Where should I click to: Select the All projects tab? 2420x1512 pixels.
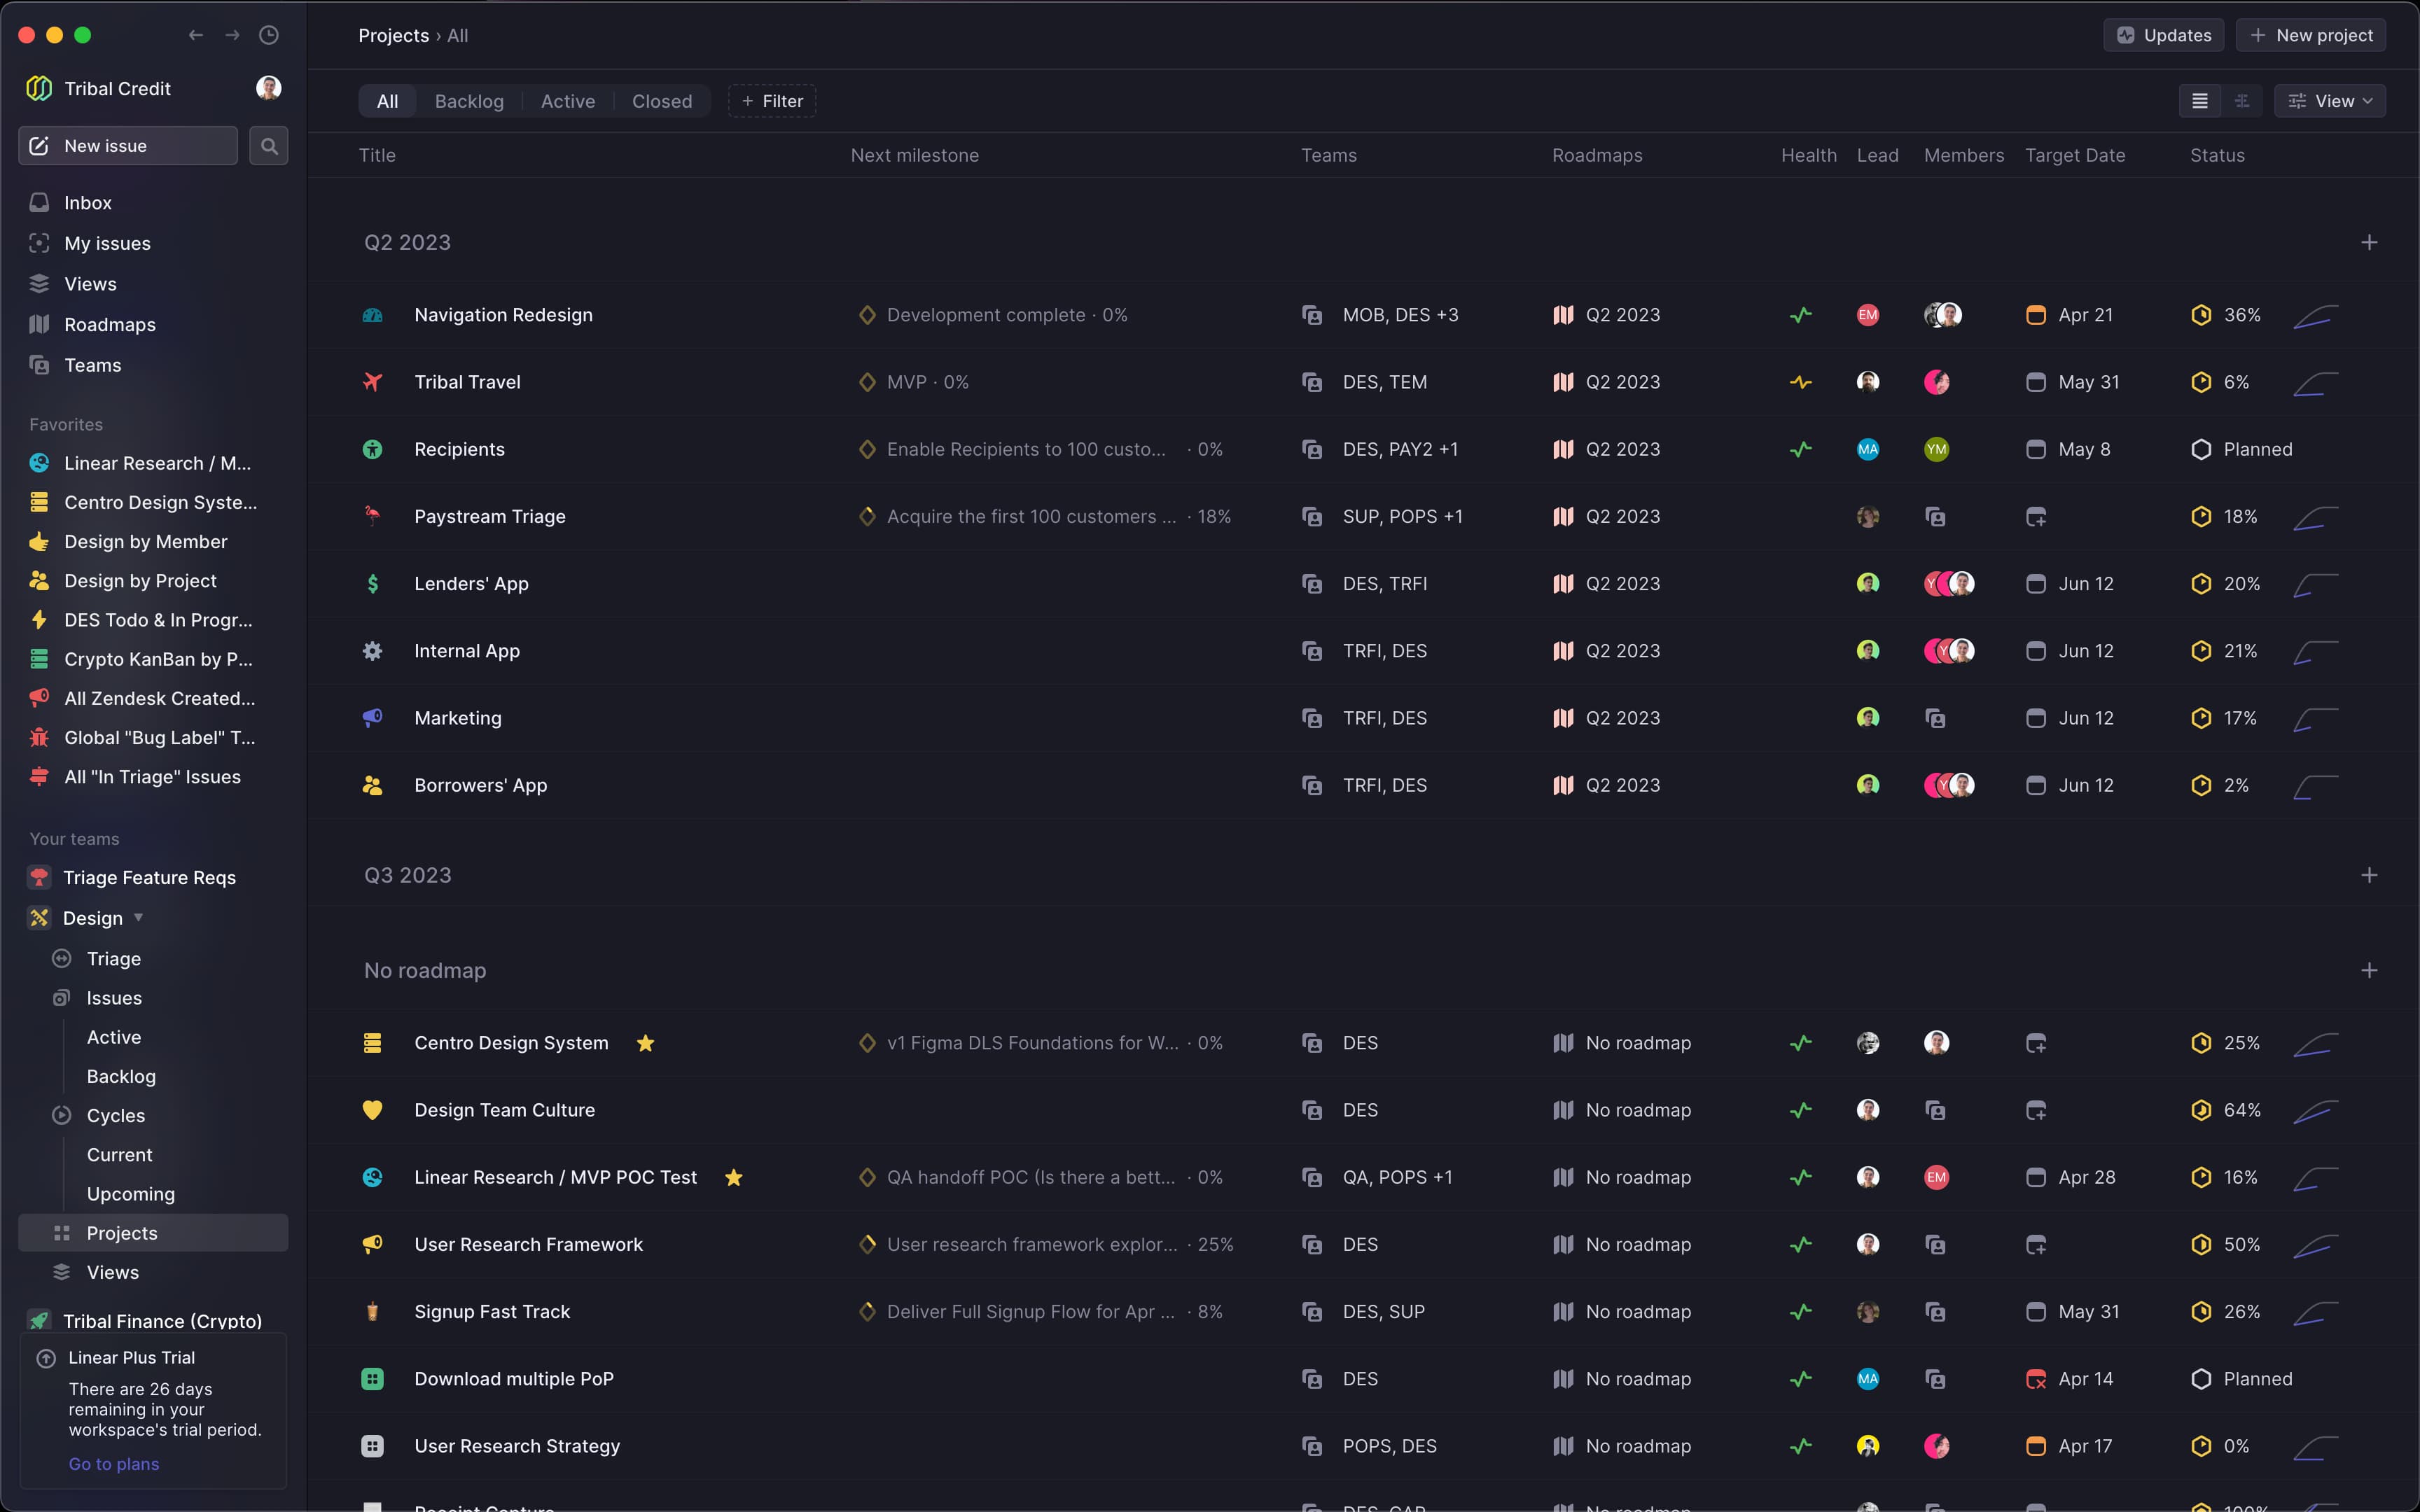(x=387, y=101)
